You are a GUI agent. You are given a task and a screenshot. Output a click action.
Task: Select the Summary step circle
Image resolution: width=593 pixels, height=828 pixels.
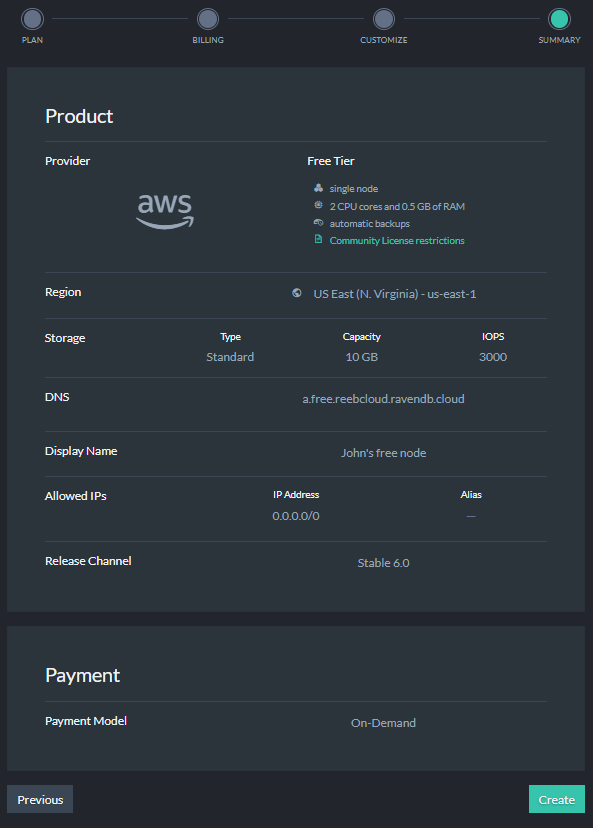pyautogui.click(x=559, y=19)
